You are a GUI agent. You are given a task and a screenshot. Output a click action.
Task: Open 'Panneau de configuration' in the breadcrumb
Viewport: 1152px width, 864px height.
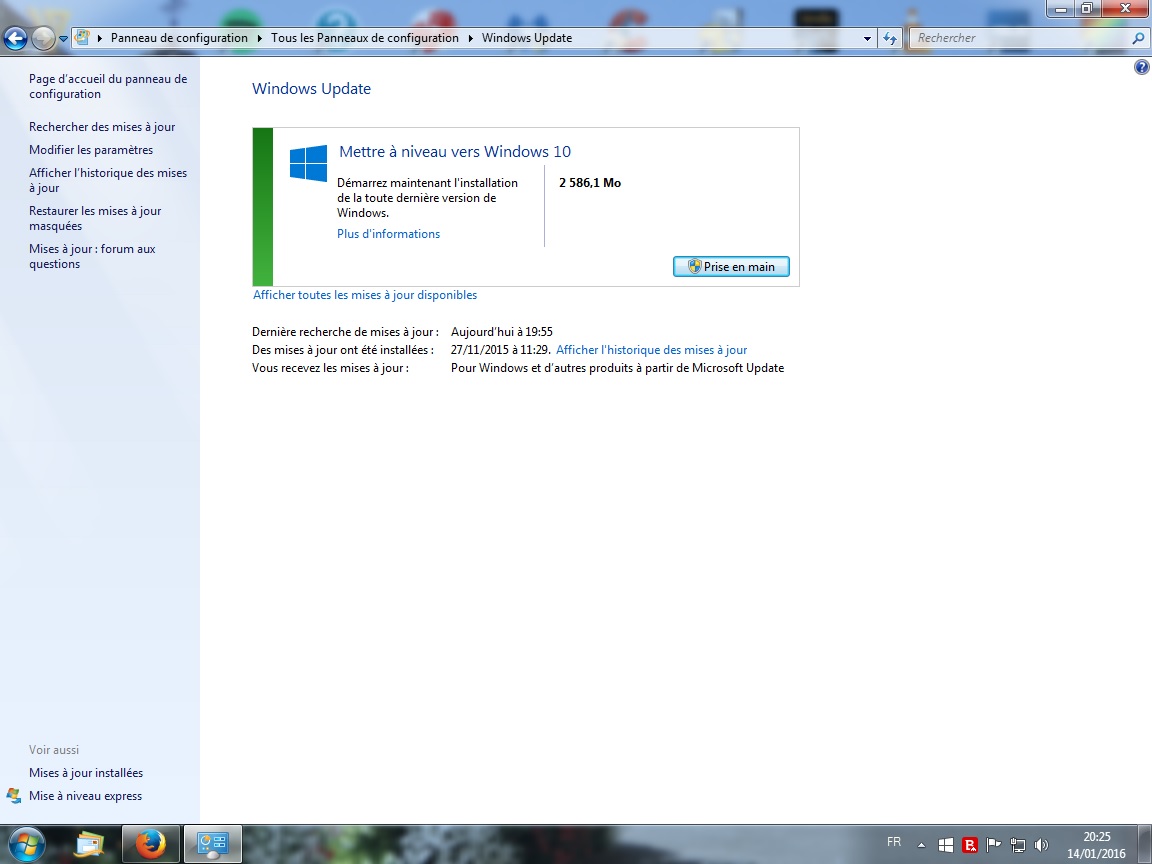point(179,38)
